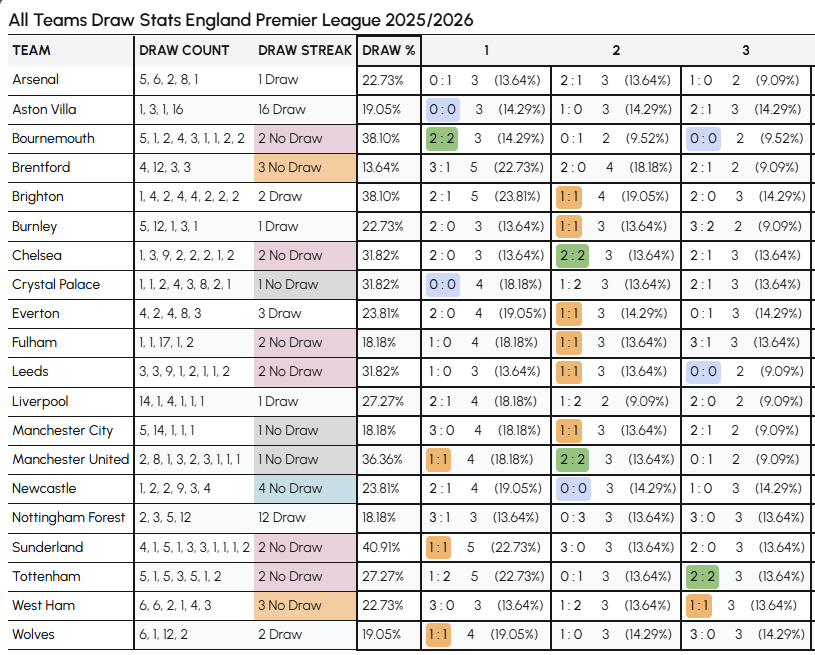Screen dimensions: 815x655
Task: Open the Manchester United team link
Action: click(x=70, y=459)
